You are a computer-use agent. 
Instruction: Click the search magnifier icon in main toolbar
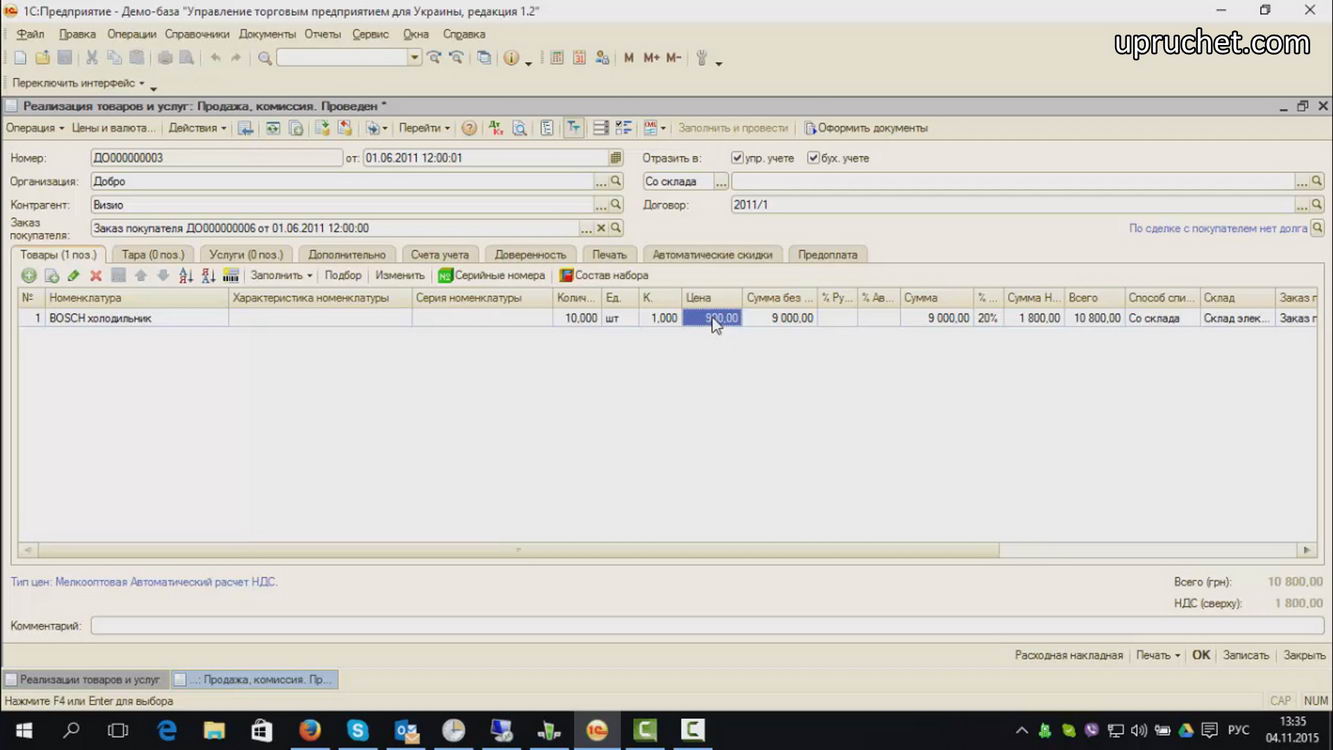pyautogui.click(x=265, y=58)
